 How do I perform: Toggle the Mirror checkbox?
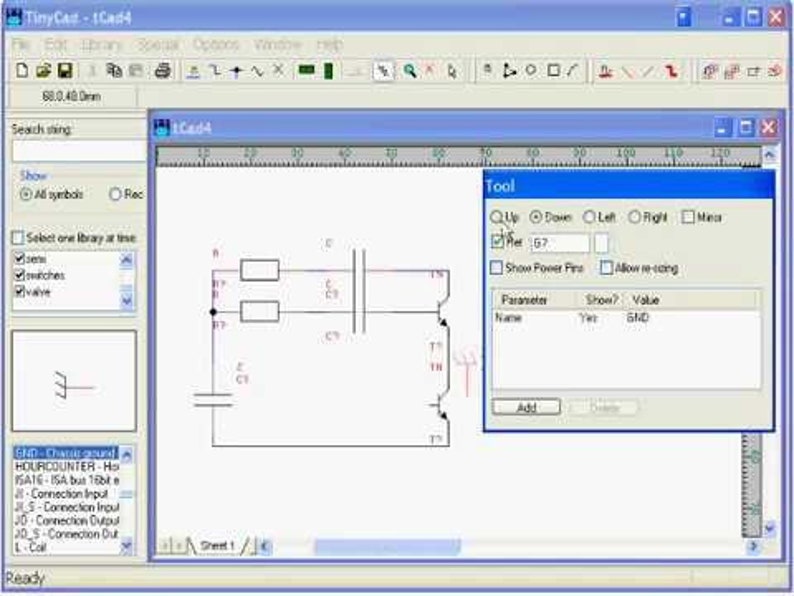pos(688,217)
